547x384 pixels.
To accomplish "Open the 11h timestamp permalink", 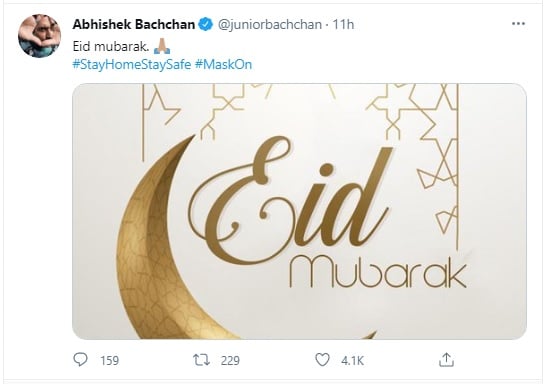I will [x=343, y=24].
